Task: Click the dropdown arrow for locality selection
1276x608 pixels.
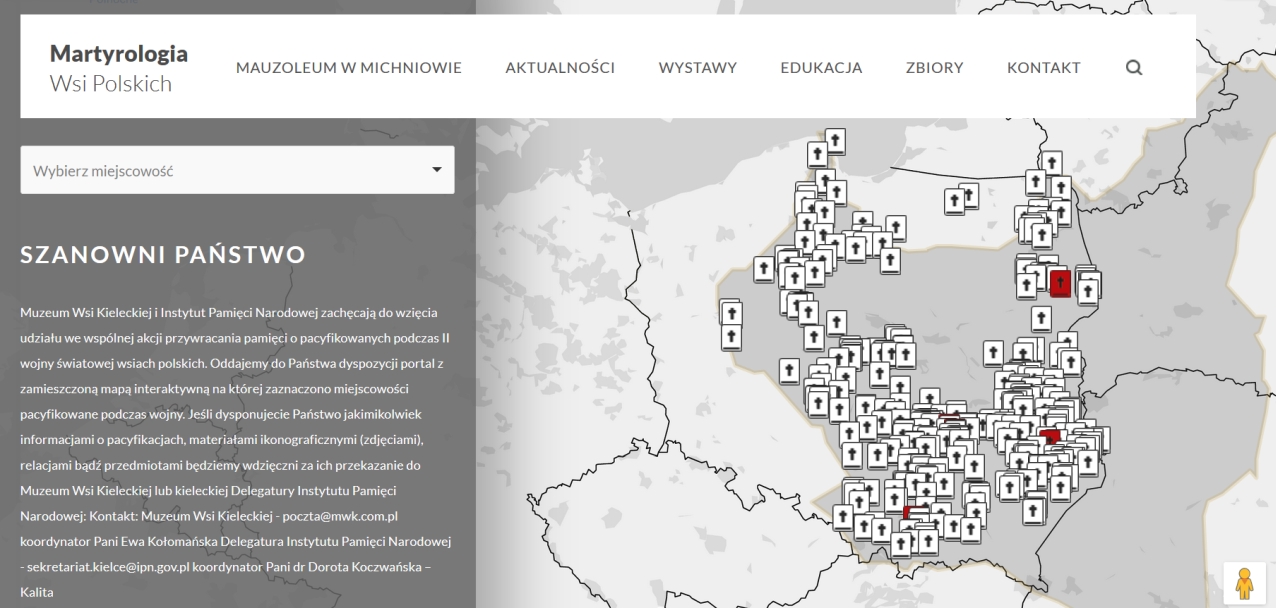Action: tap(436, 169)
